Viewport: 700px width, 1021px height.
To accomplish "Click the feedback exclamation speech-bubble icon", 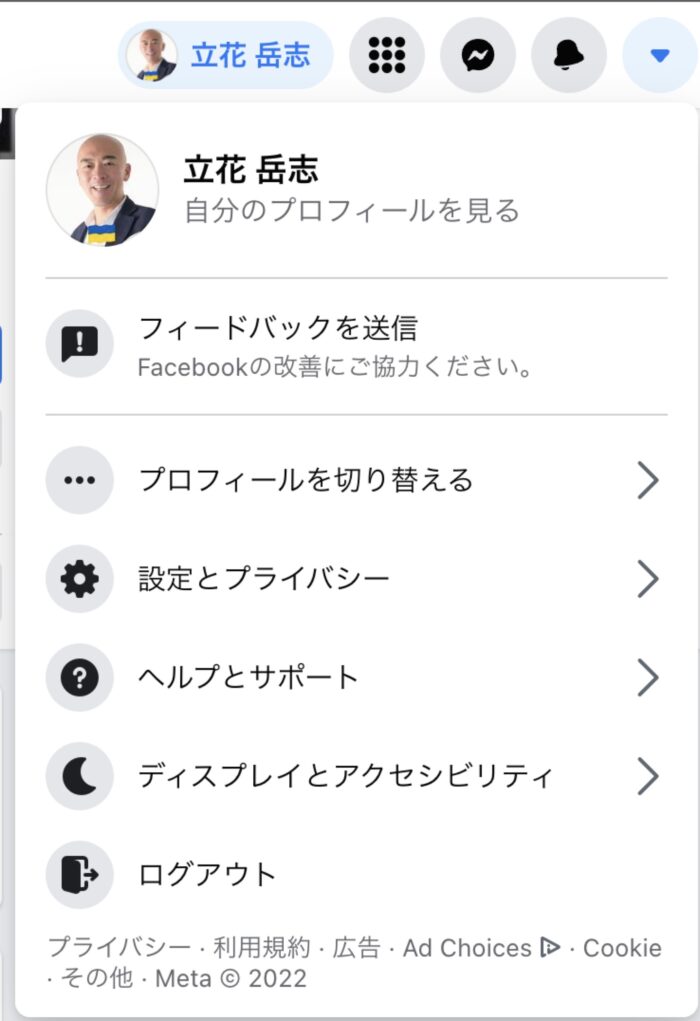I will coord(79,344).
